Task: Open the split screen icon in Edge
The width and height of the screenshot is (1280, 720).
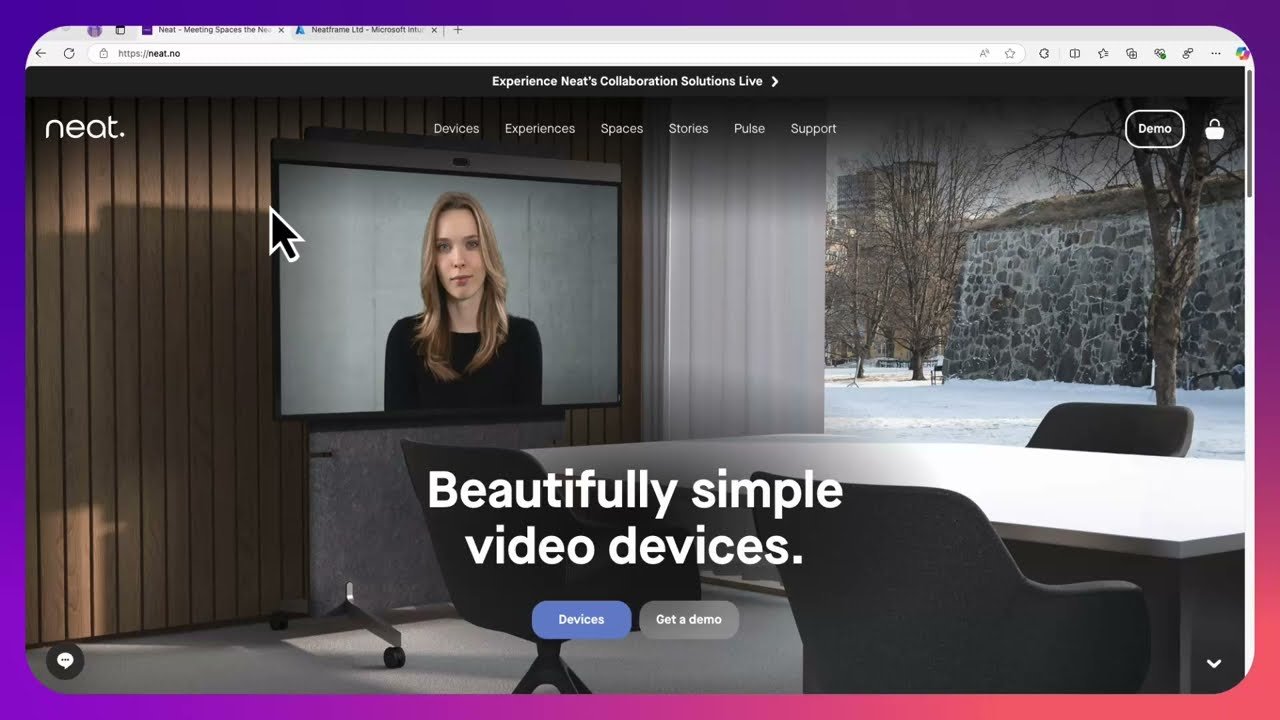Action: [x=1074, y=53]
